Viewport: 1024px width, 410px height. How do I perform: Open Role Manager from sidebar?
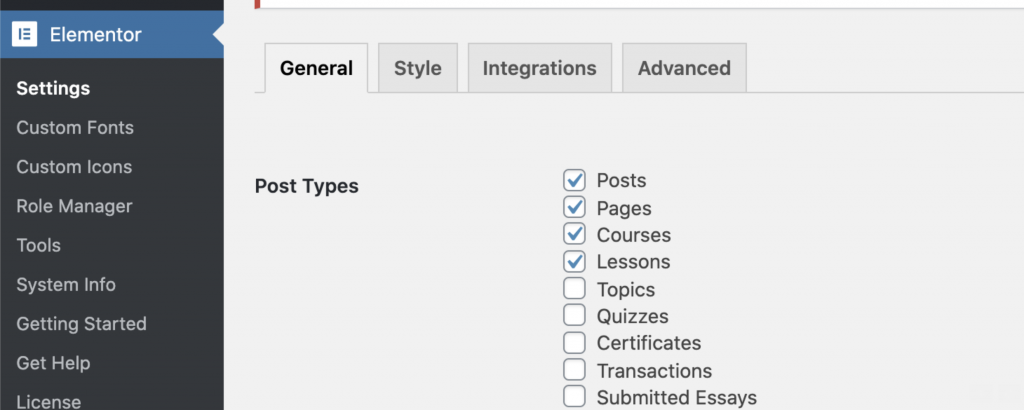(x=74, y=206)
